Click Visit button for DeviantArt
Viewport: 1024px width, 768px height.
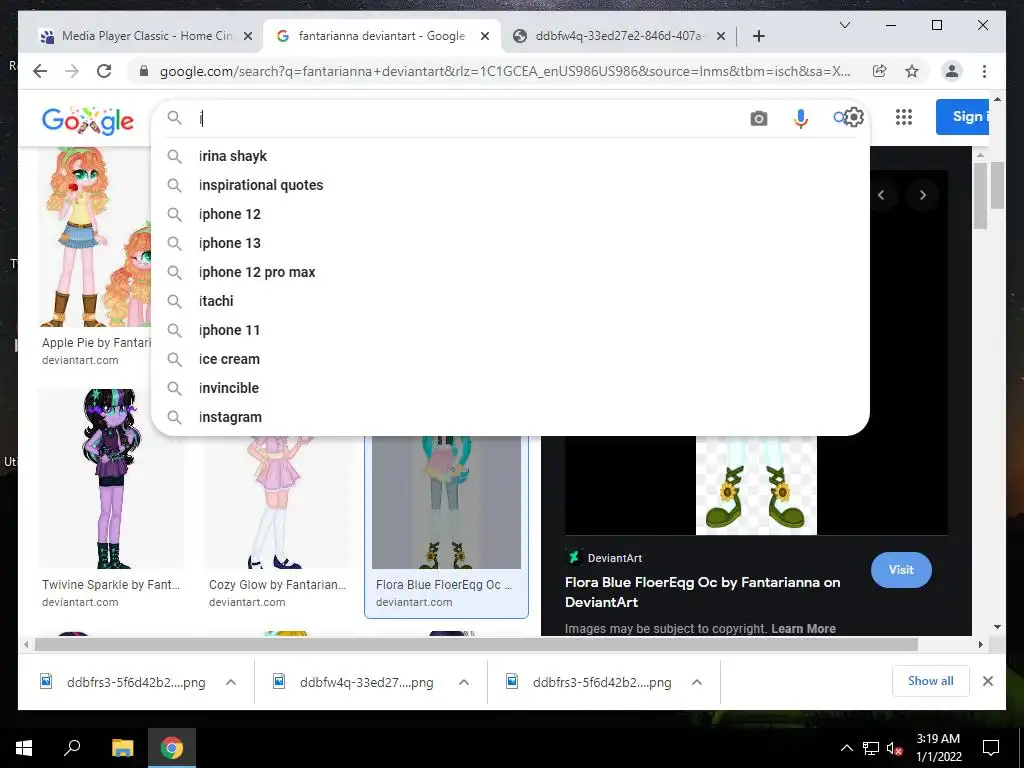[901, 569]
